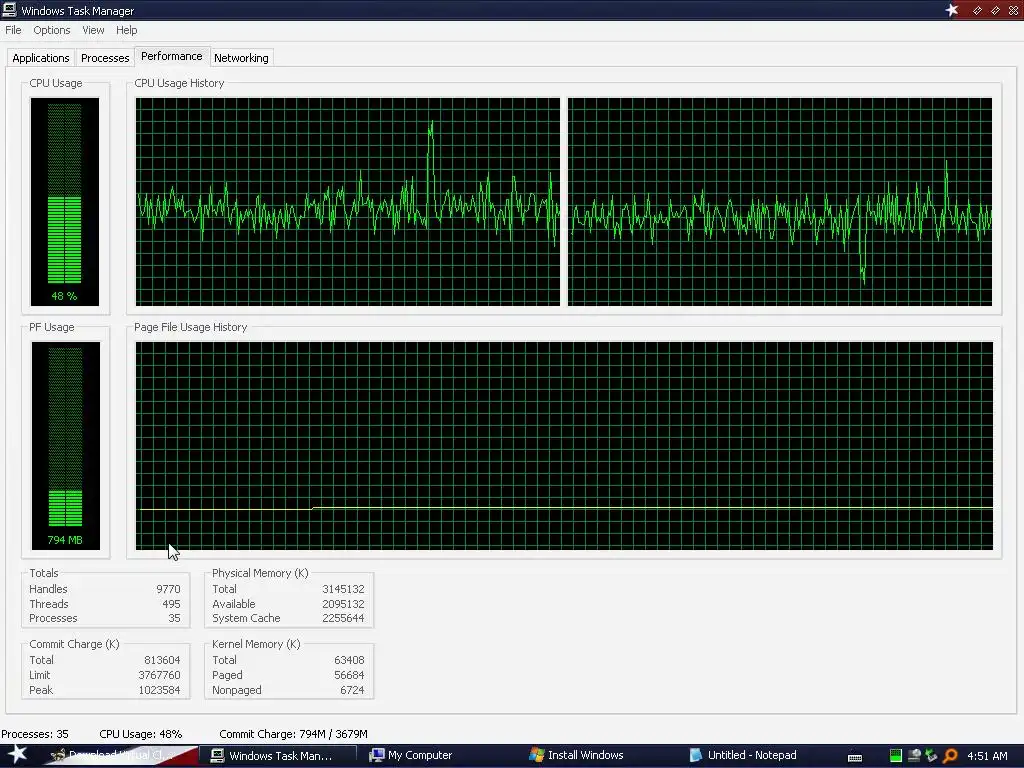Screen dimensions: 1024x768
Task: Select the Performance tab
Action: click(x=172, y=57)
